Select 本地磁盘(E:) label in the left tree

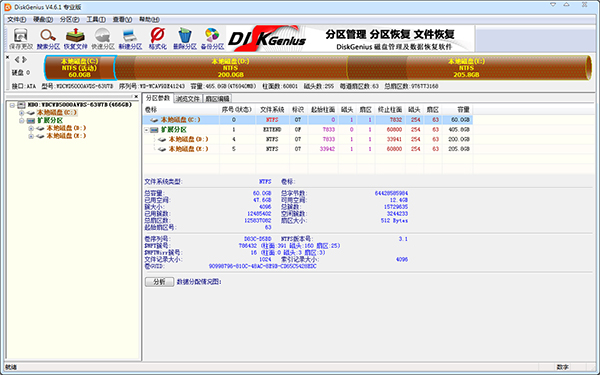[x=66, y=136]
